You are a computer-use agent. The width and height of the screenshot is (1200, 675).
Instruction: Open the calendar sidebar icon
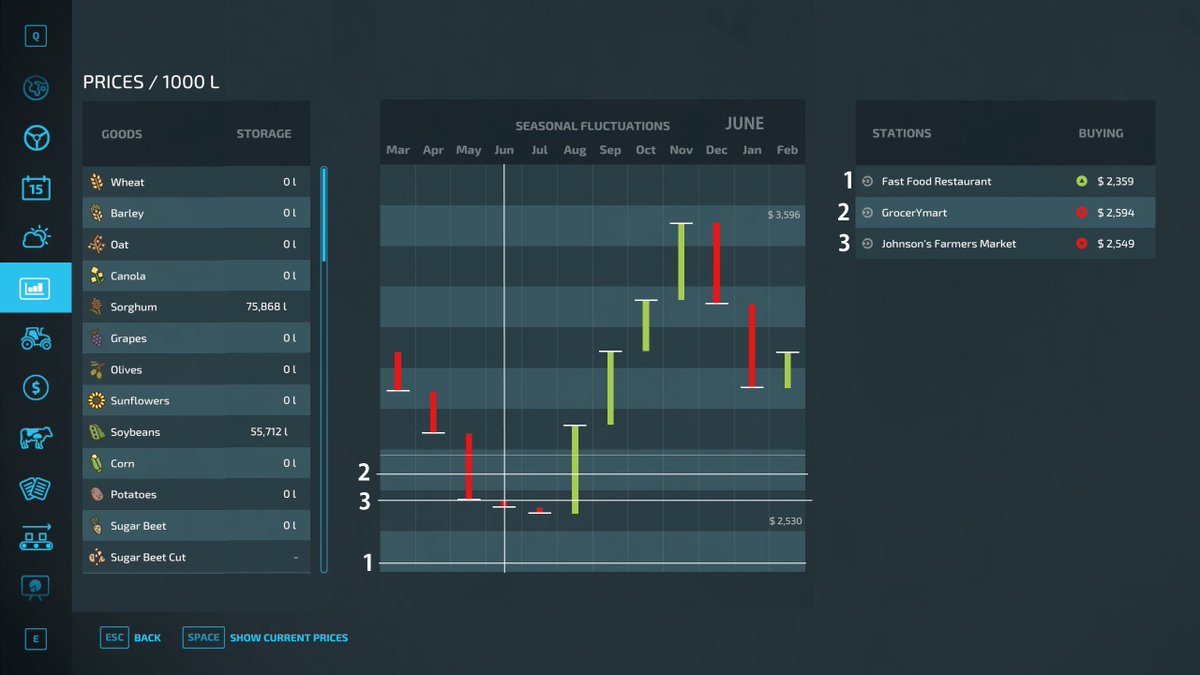(36, 187)
